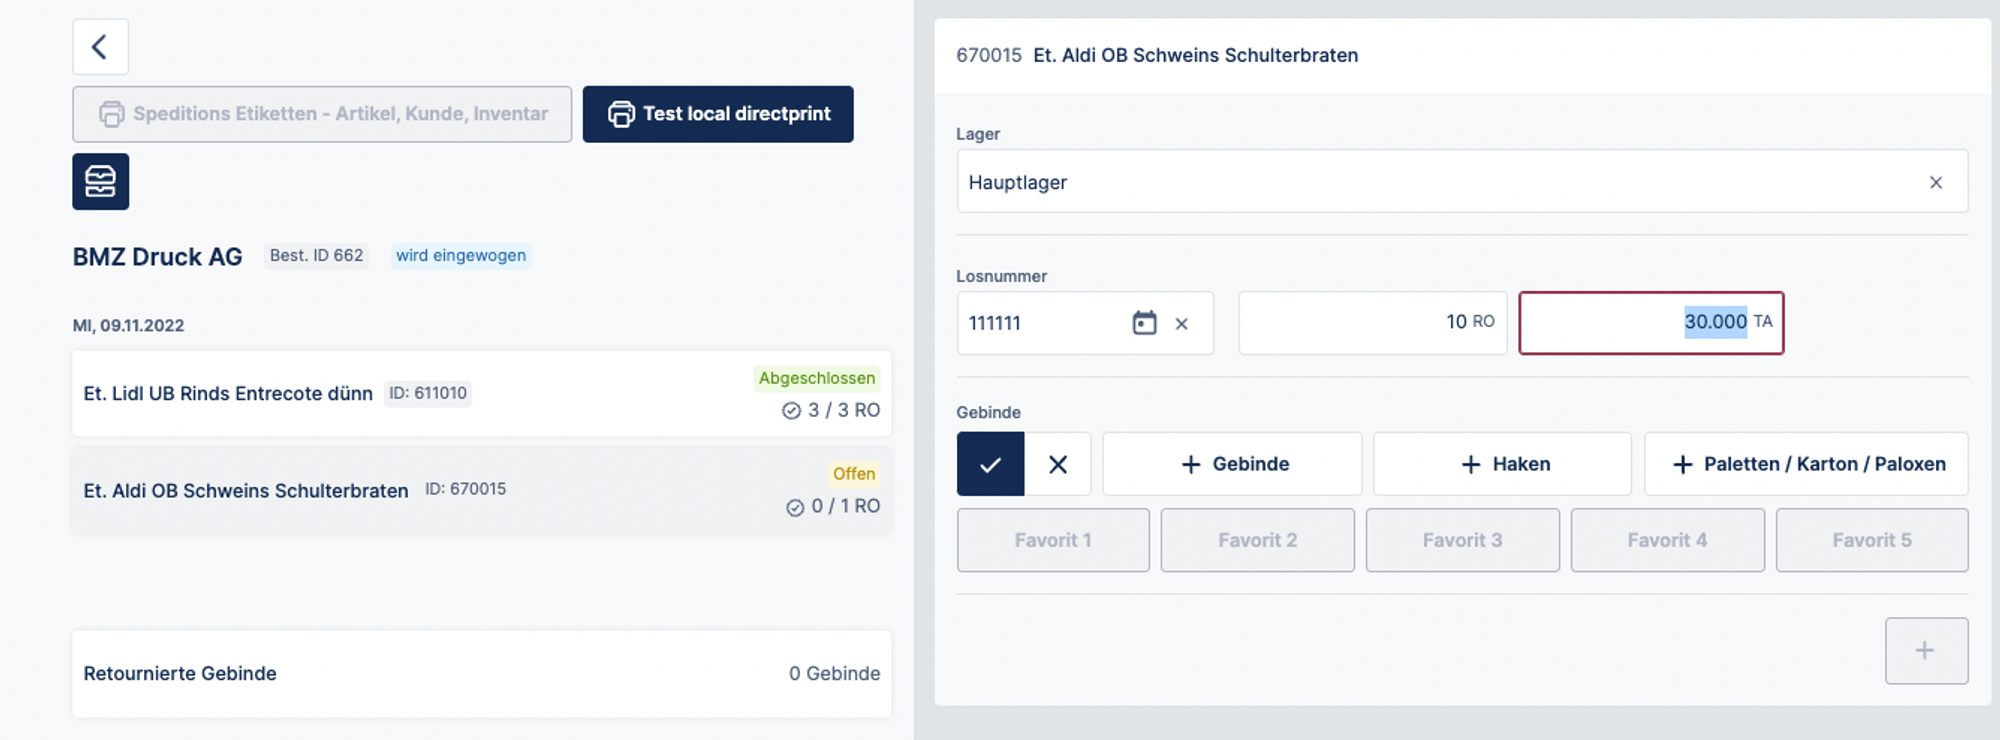Clear the Hauptlager warehouse selection
This screenshot has height=740, width=2000.
click(1935, 183)
